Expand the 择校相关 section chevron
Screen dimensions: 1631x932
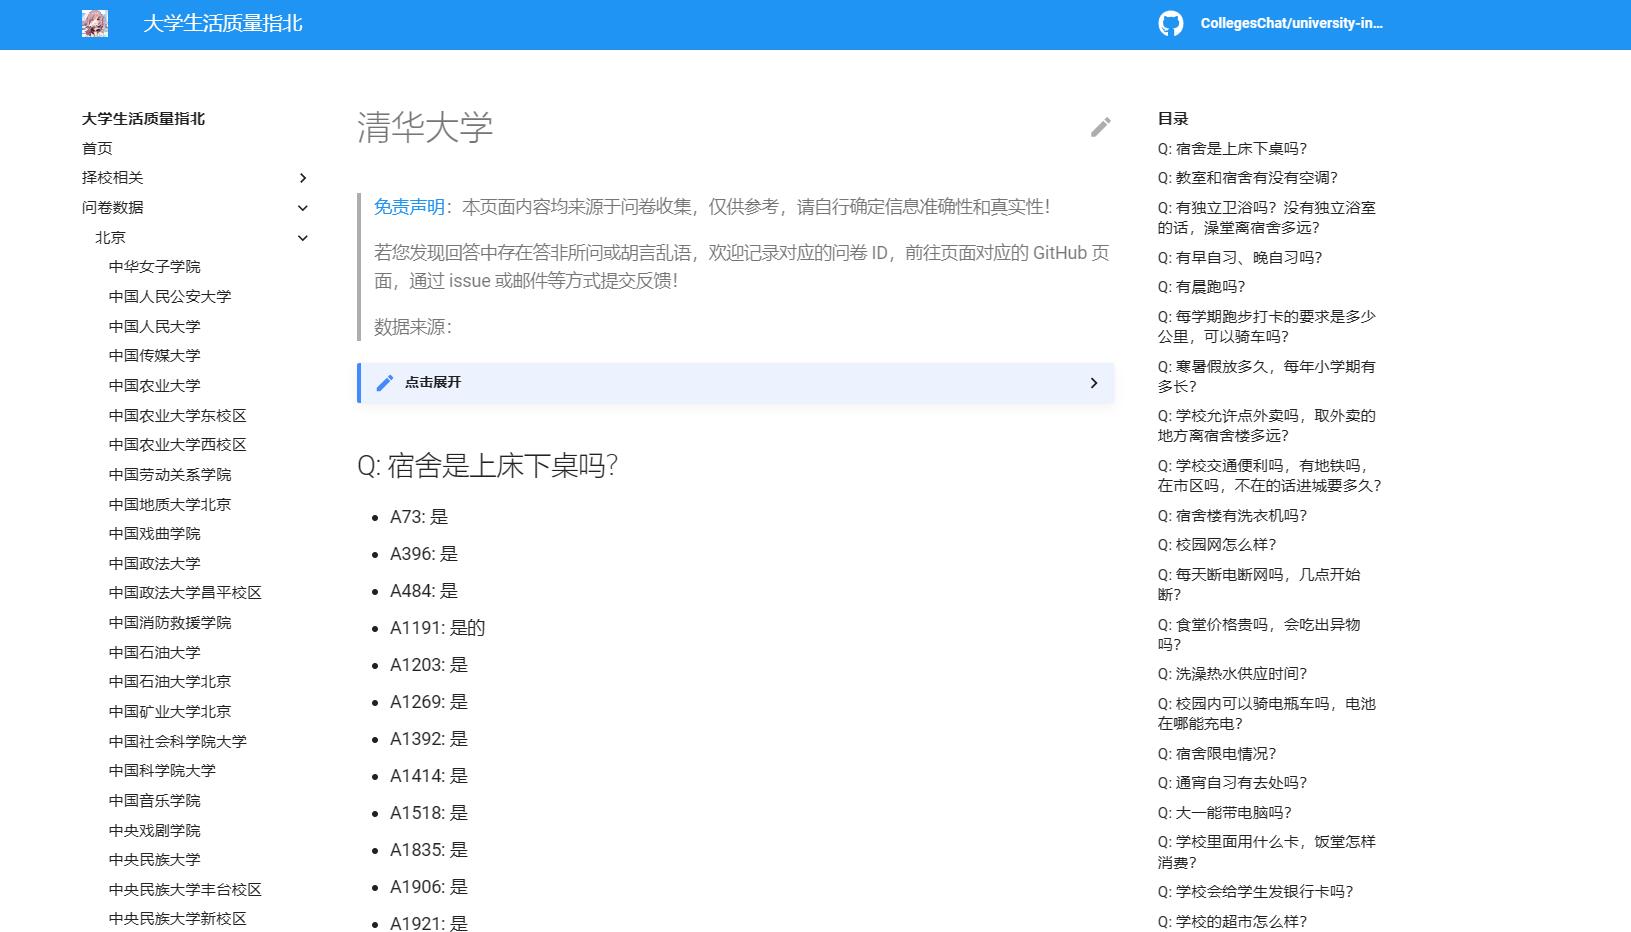click(x=303, y=178)
